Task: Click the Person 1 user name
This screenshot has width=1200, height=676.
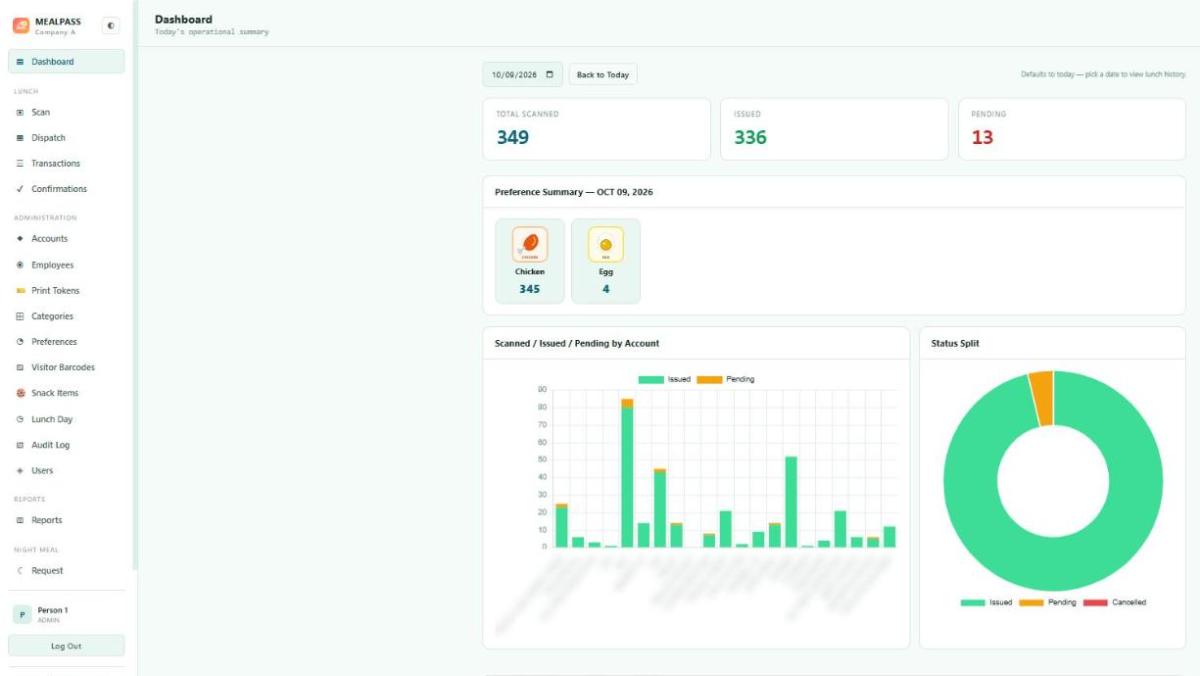Action: 52,610
